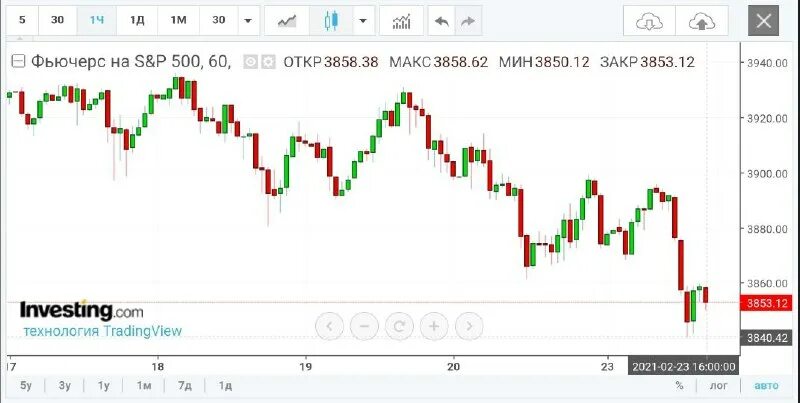Set the time range to 1y

pyautogui.click(x=104, y=386)
